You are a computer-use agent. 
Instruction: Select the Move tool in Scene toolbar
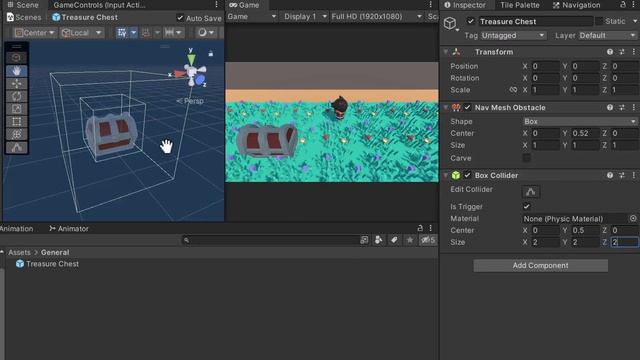pos(16,84)
